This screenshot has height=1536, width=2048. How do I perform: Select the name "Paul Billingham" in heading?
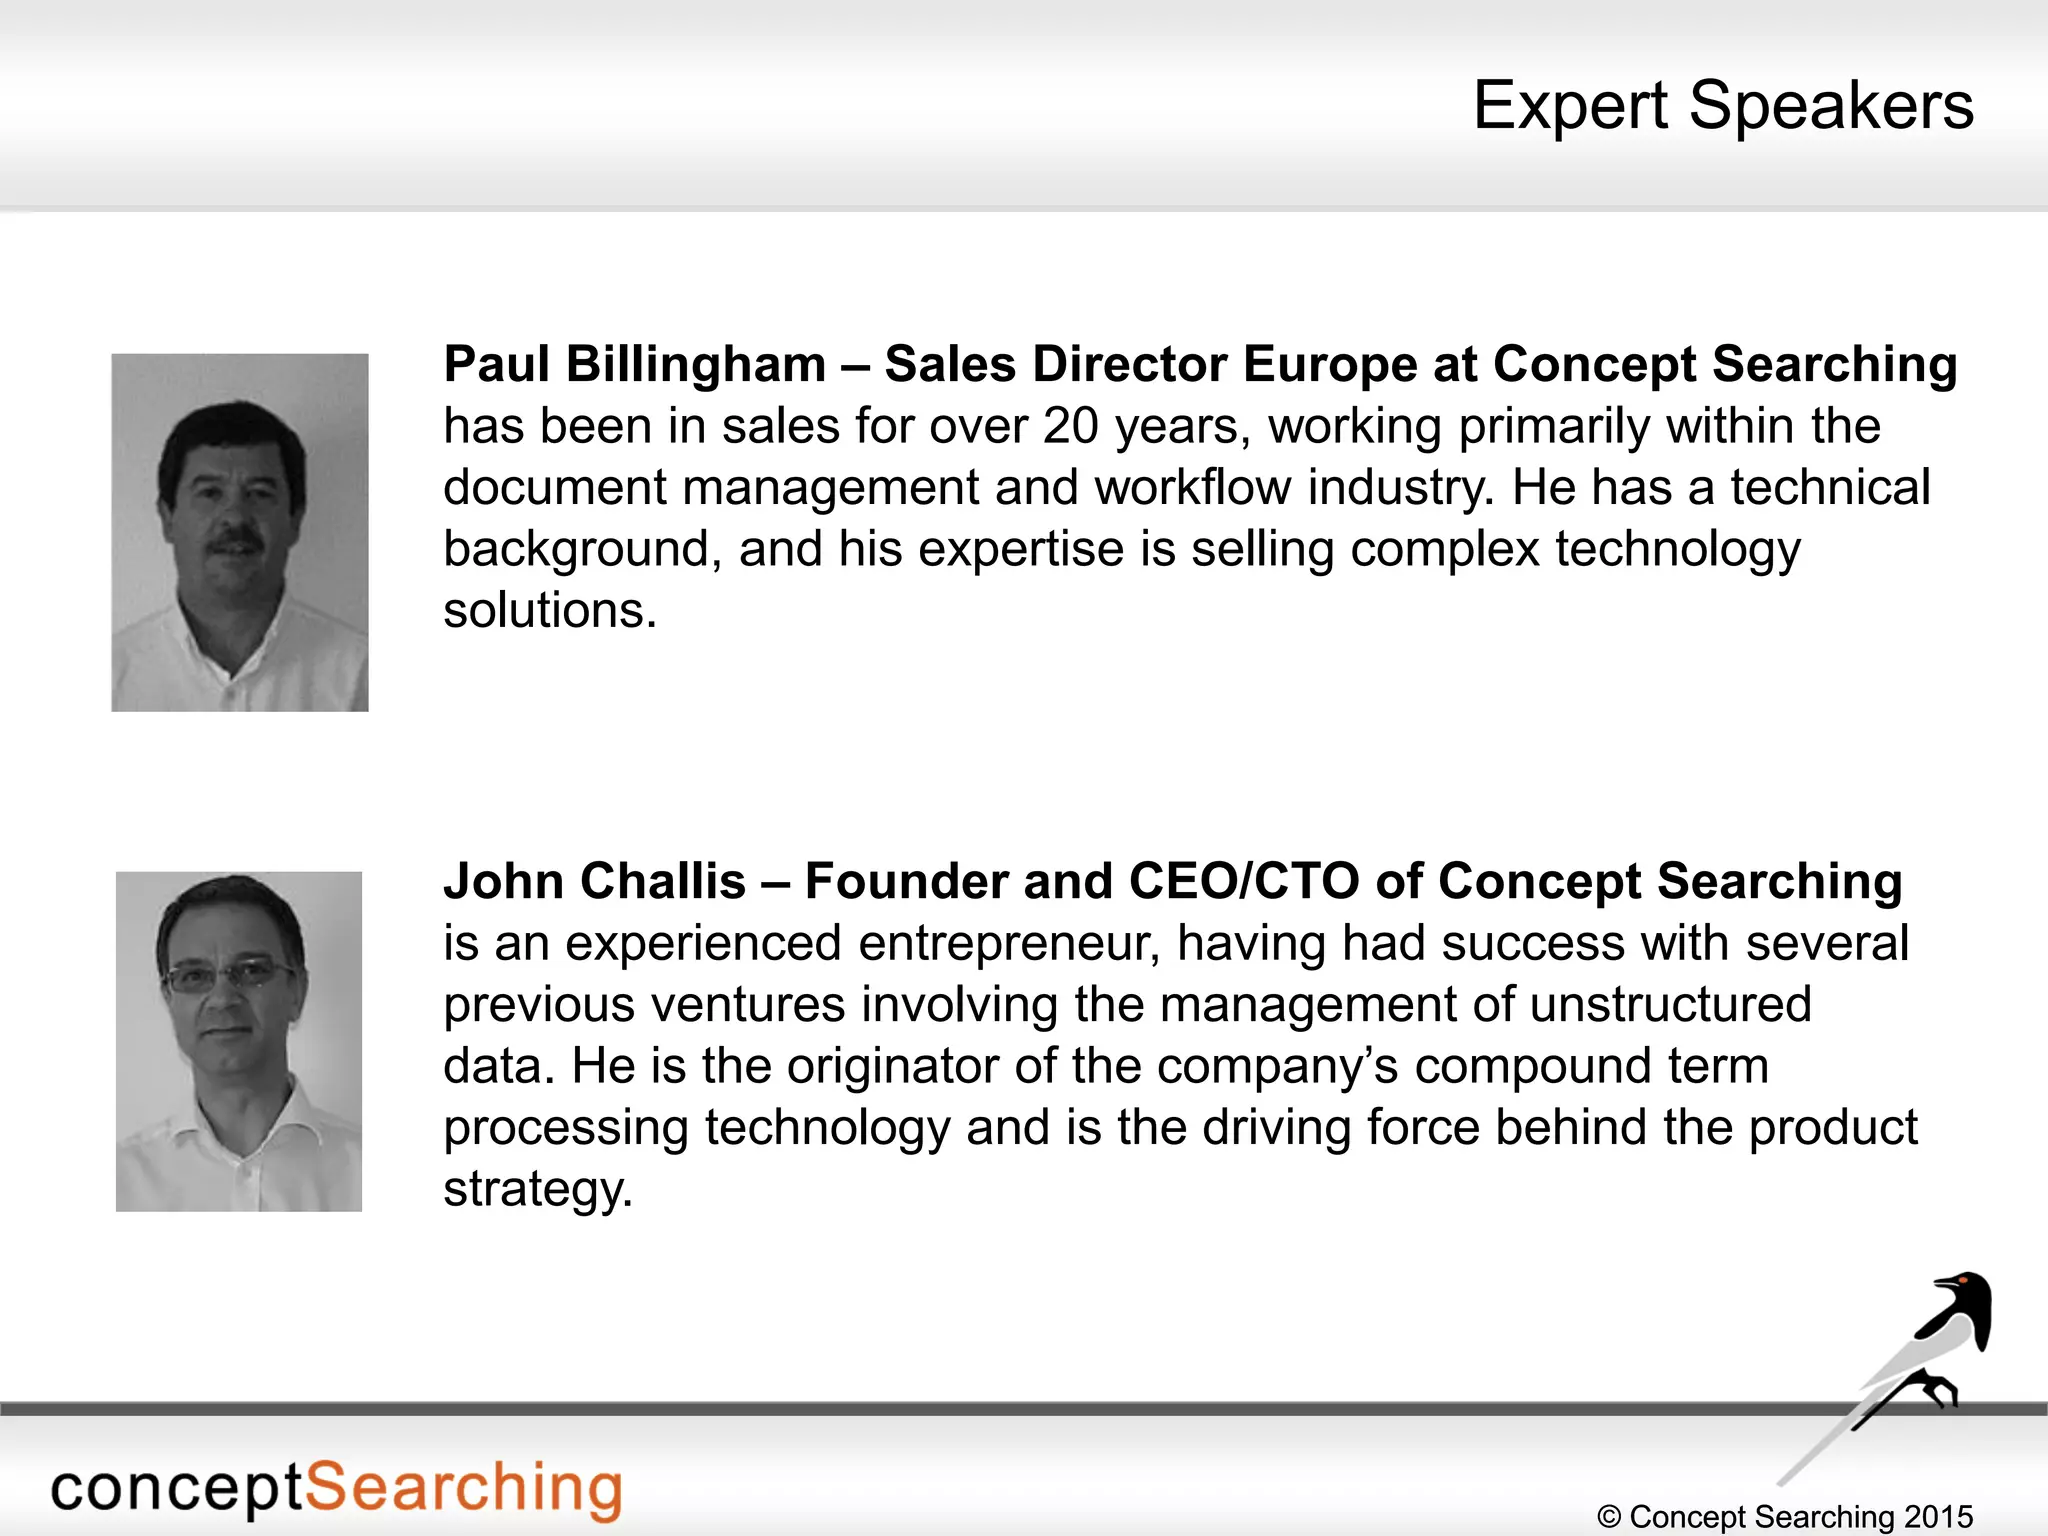[x=635, y=364]
